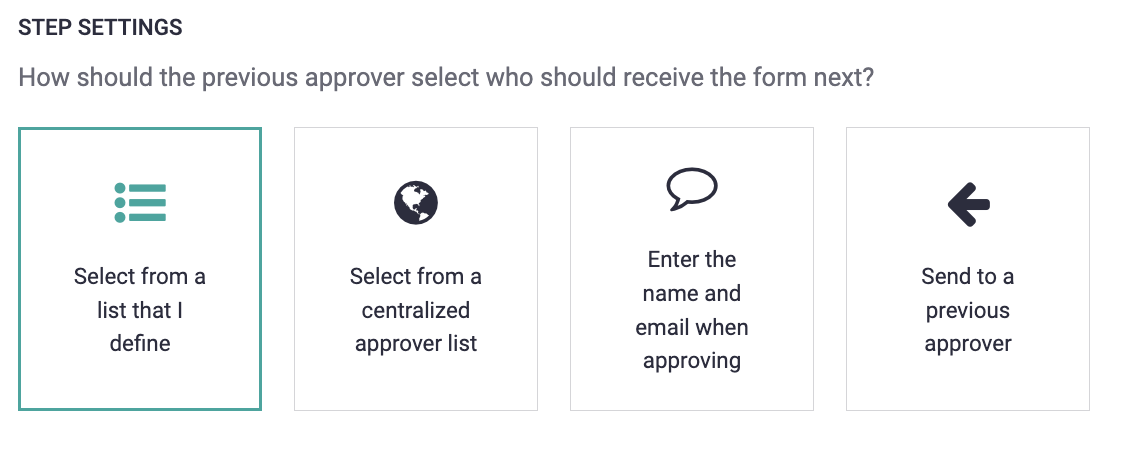Choose the 'Send to a previous approver' card
Image resolution: width=1128 pixels, height=458 pixels.
pos(968,269)
